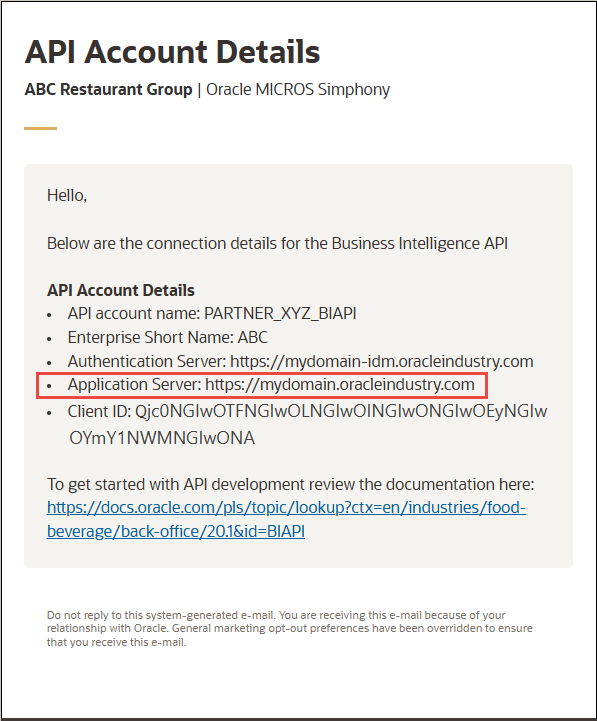Click the 'Do not reply' footer disclaimer

289,628
